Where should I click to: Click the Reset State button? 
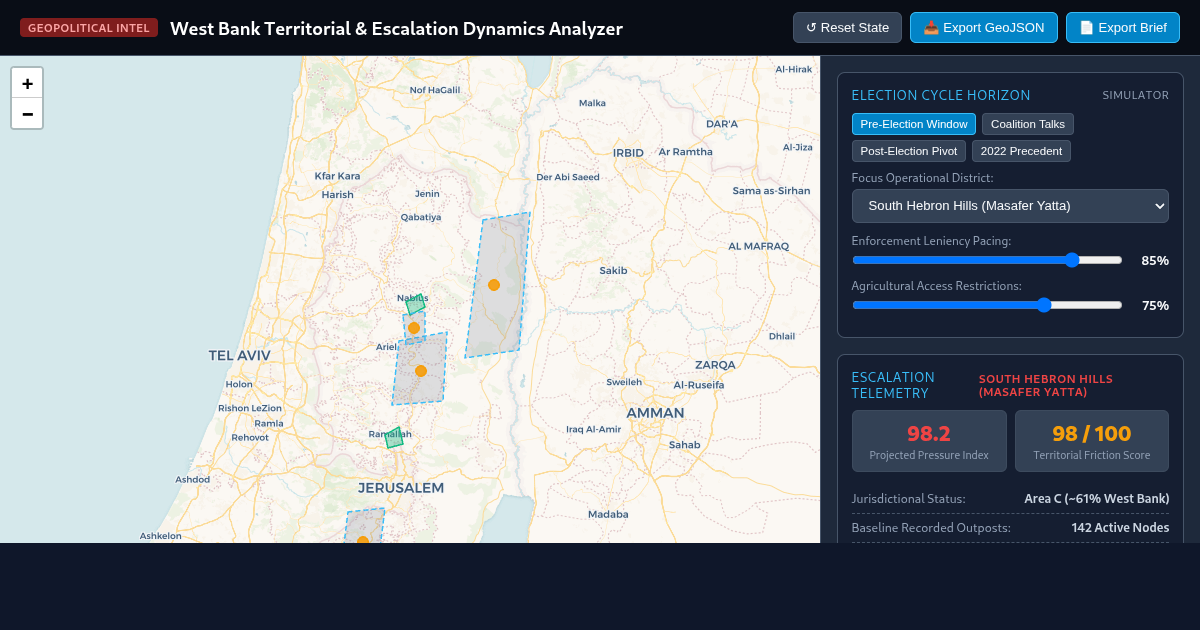coord(847,28)
